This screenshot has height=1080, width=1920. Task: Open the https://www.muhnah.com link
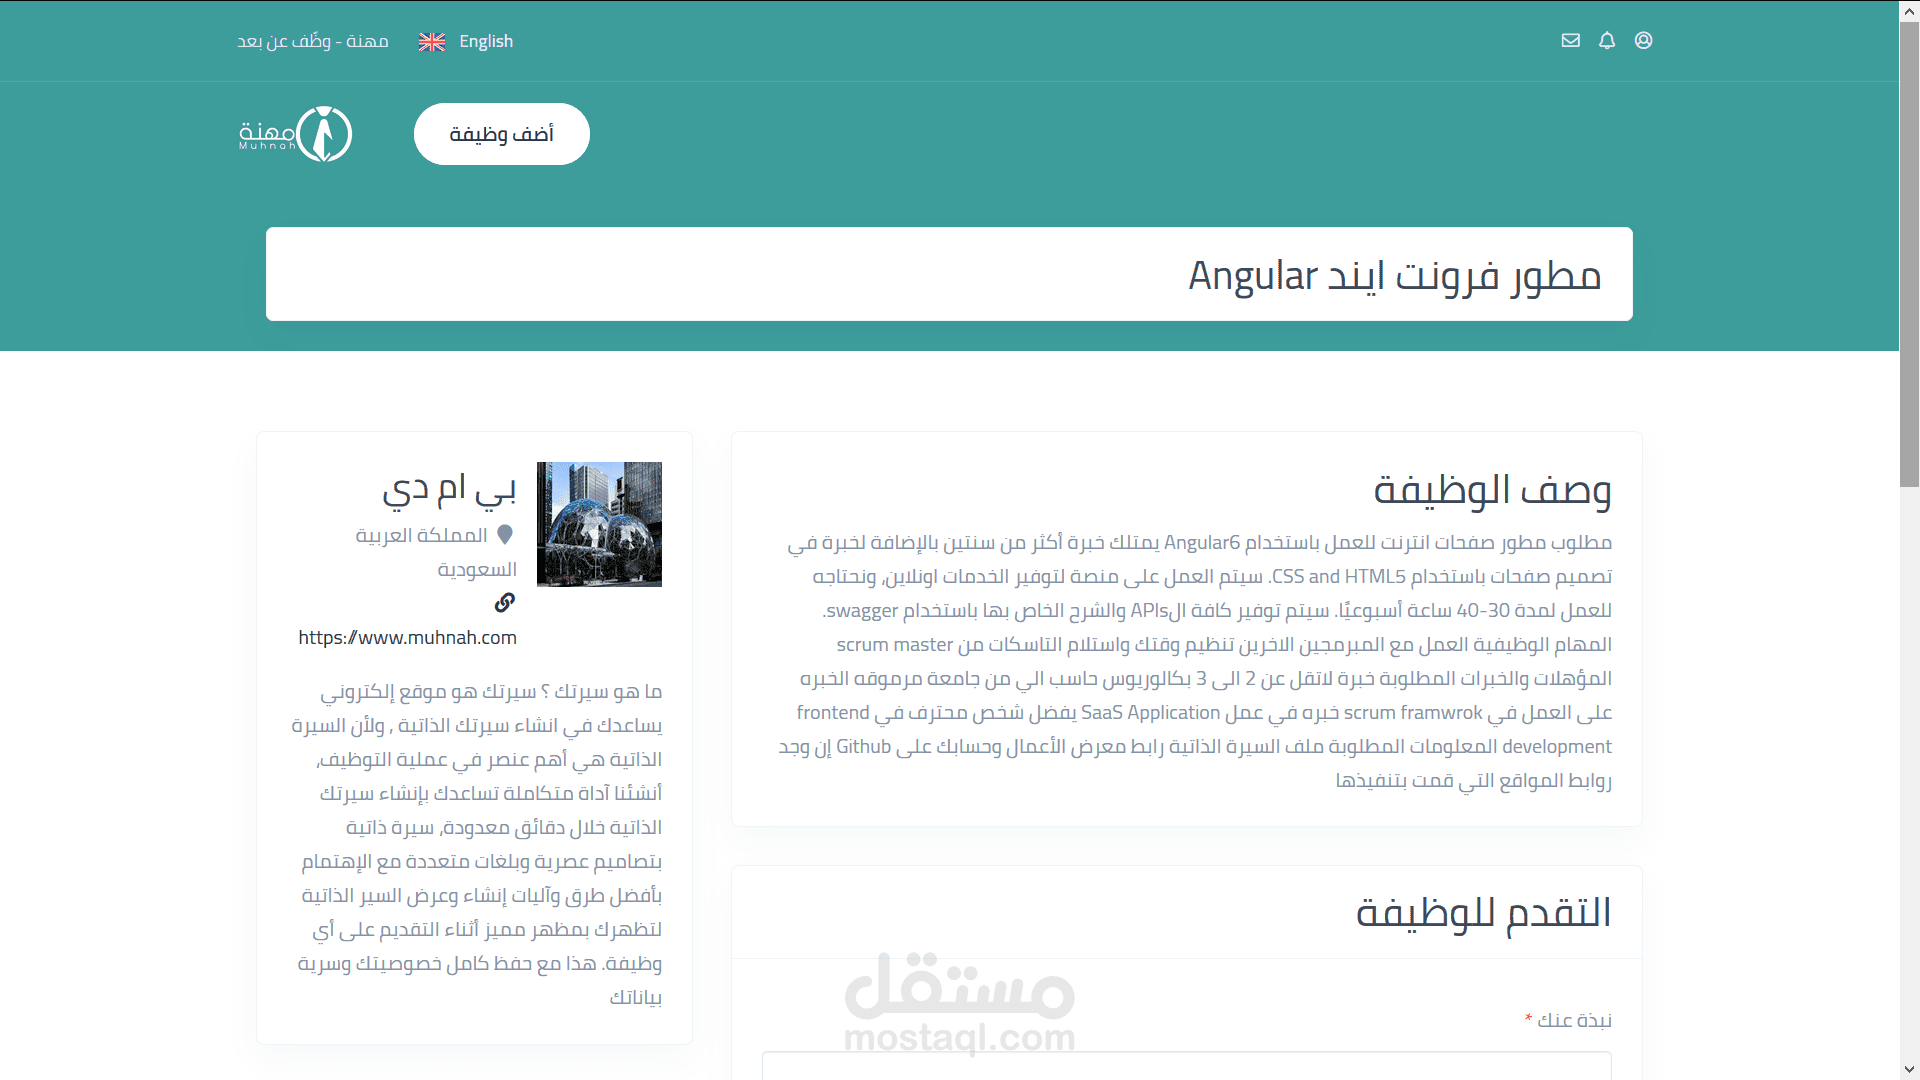[407, 638]
